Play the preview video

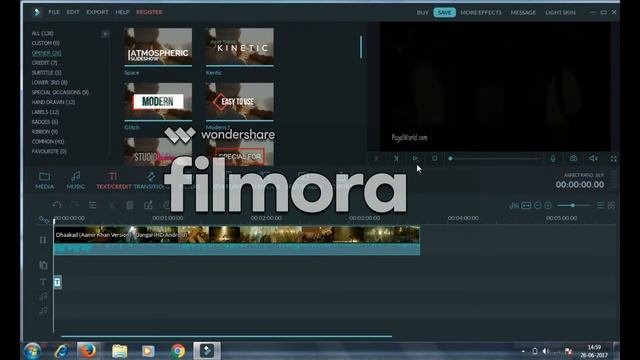click(x=415, y=158)
